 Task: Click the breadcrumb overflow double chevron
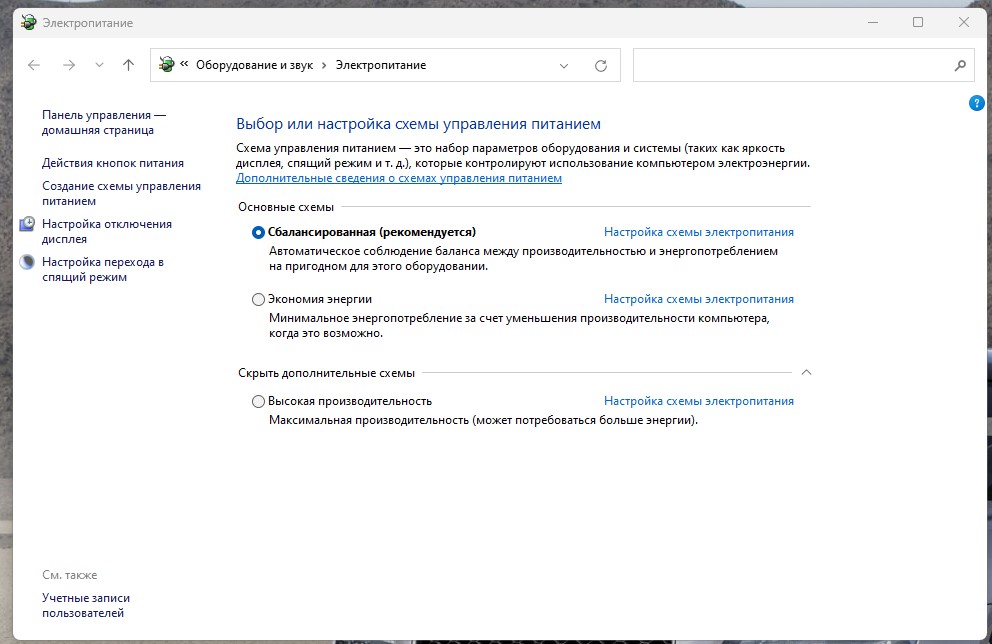[x=184, y=64]
